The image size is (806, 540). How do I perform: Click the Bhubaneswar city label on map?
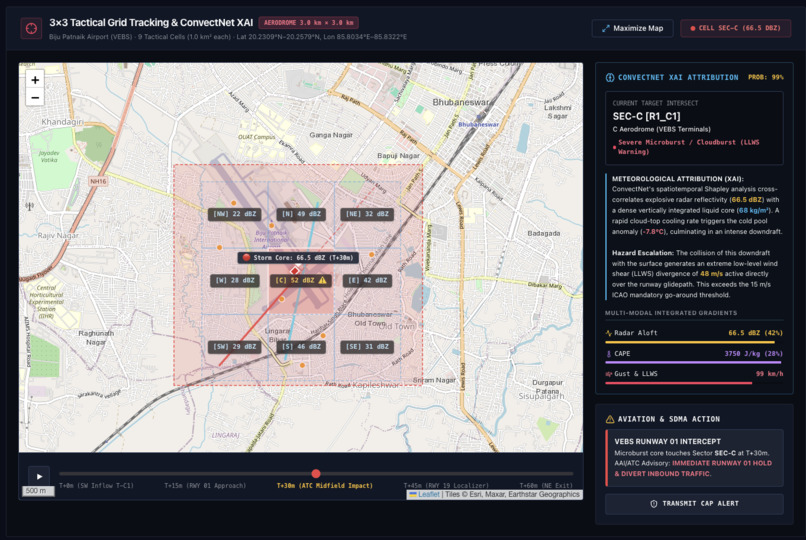coord(461,102)
